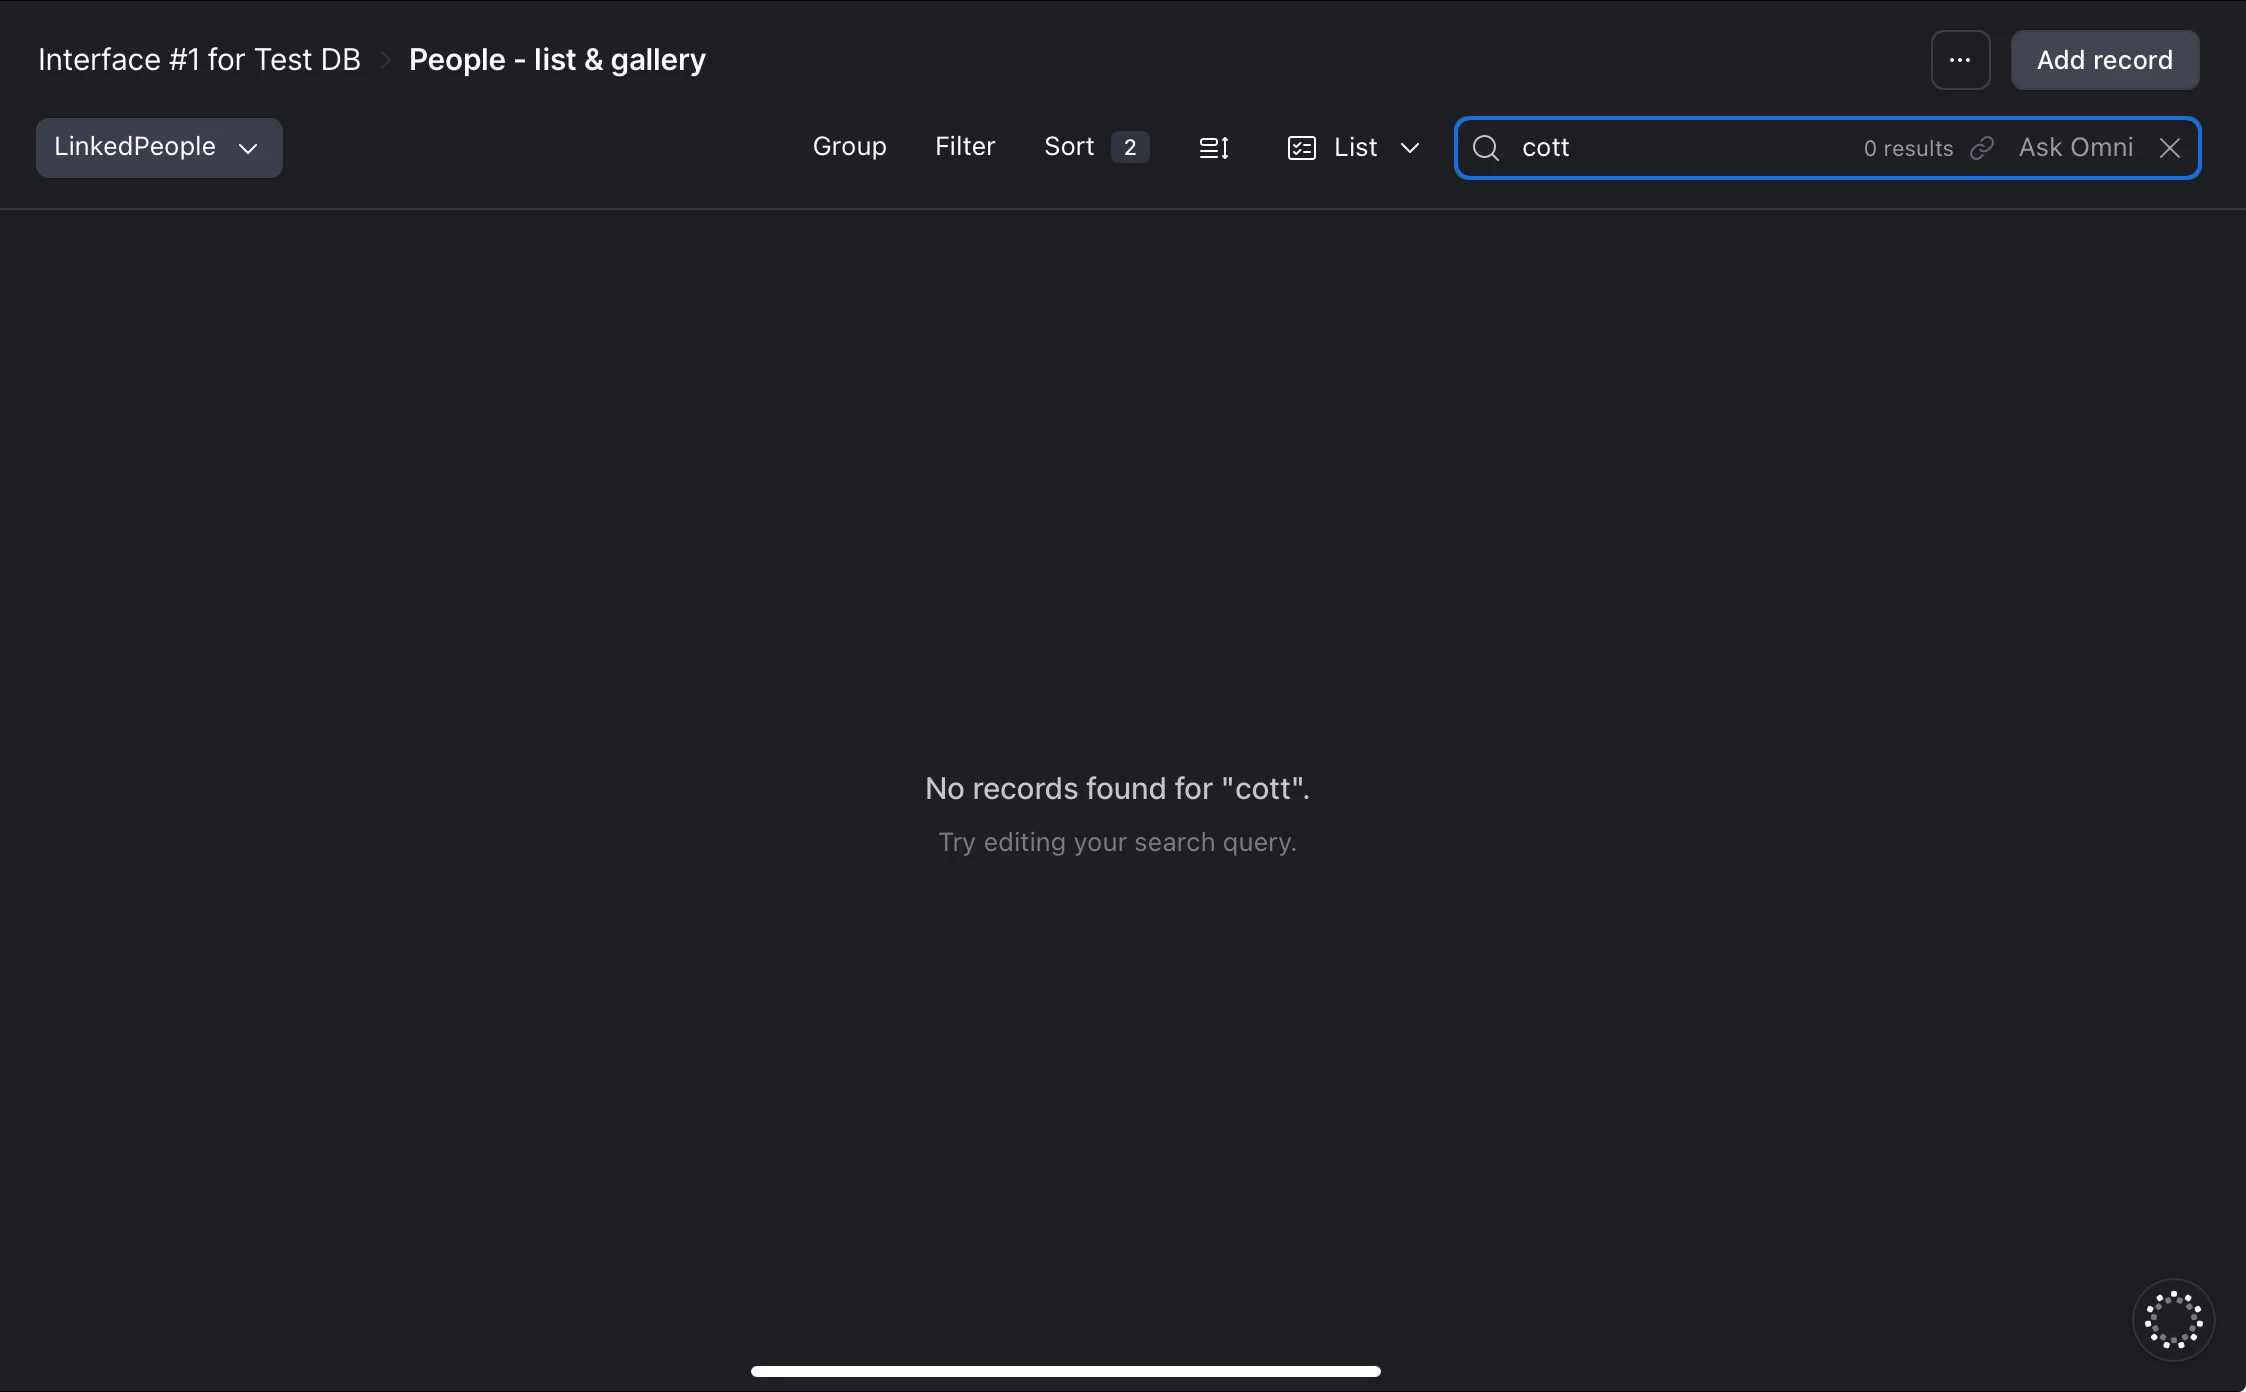Open the Filter menu
Screen dimensions: 2246x1392
[x=964, y=147]
